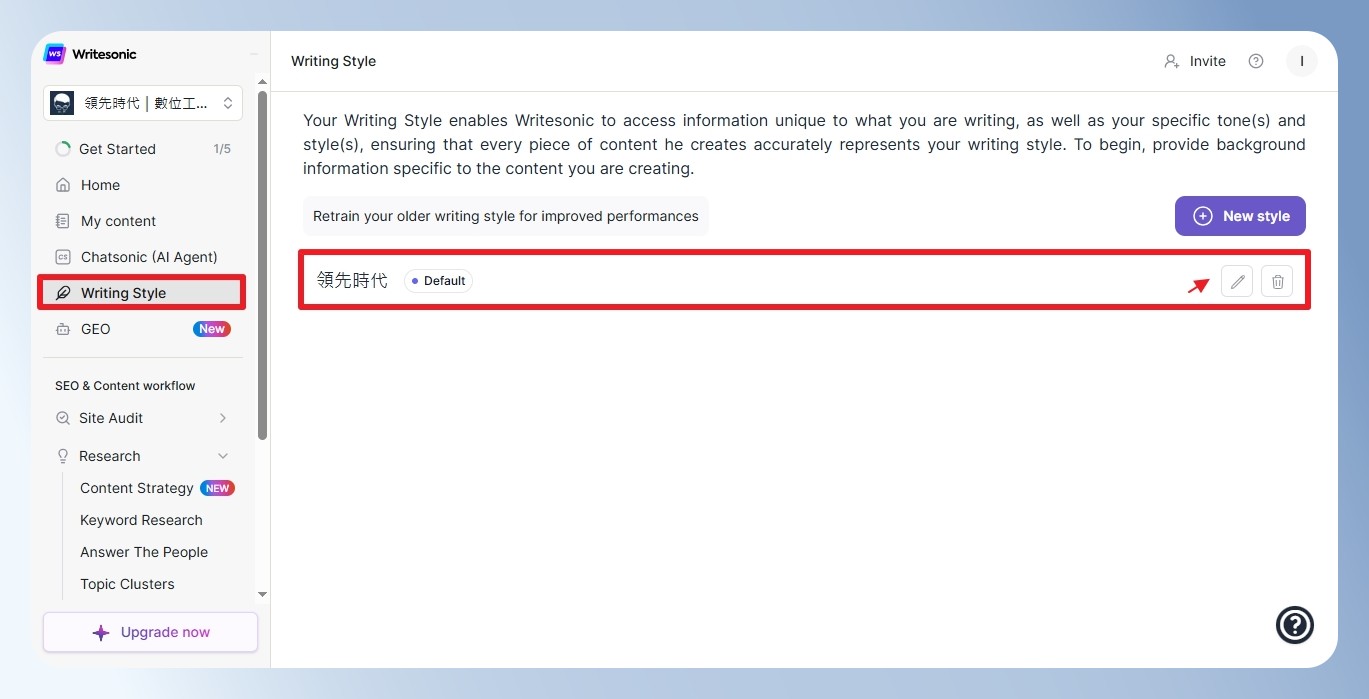Click sidebar scrollbar down arrow
The height and width of the screenshot is (699, 1369).
coord(262,594)
